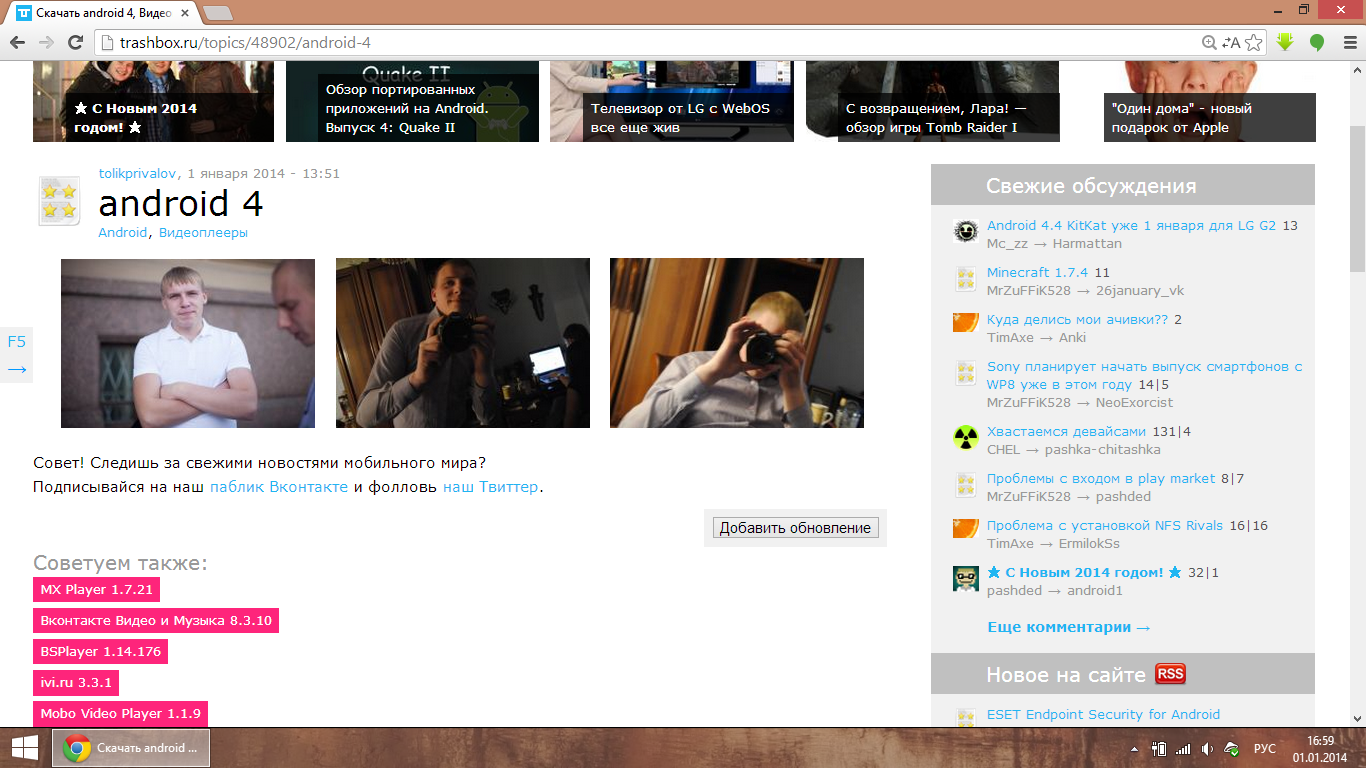Follow the паблик Вконтакте link
The height and width of the screenshot is (768, 1366).
point(279,487)
